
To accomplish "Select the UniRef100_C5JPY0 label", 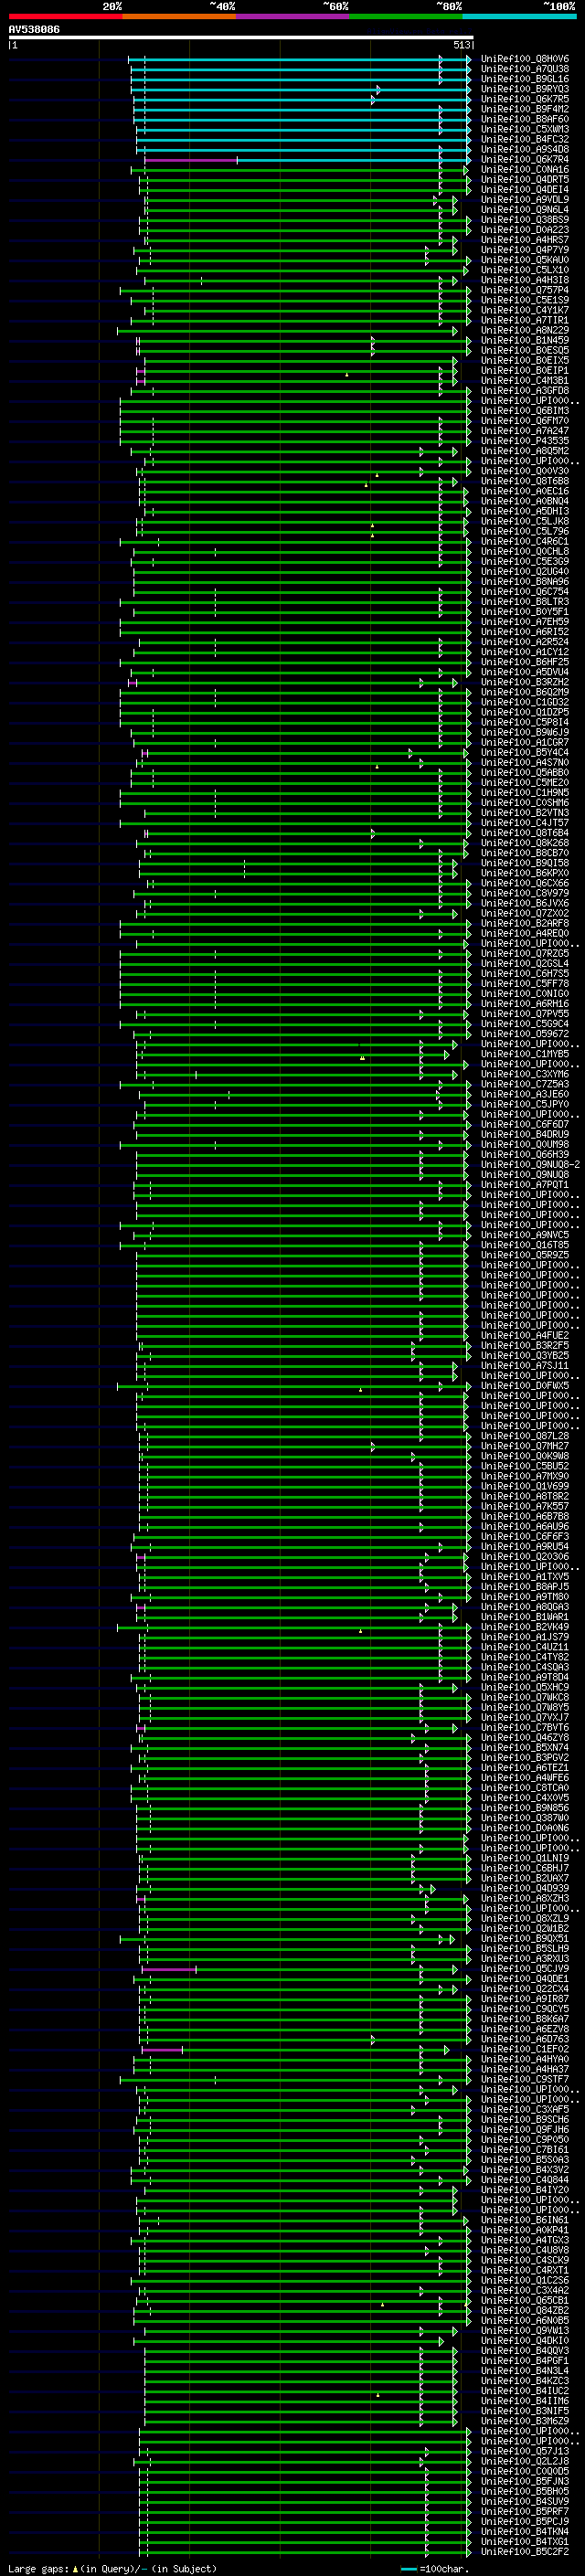I will coord(524,1104).
